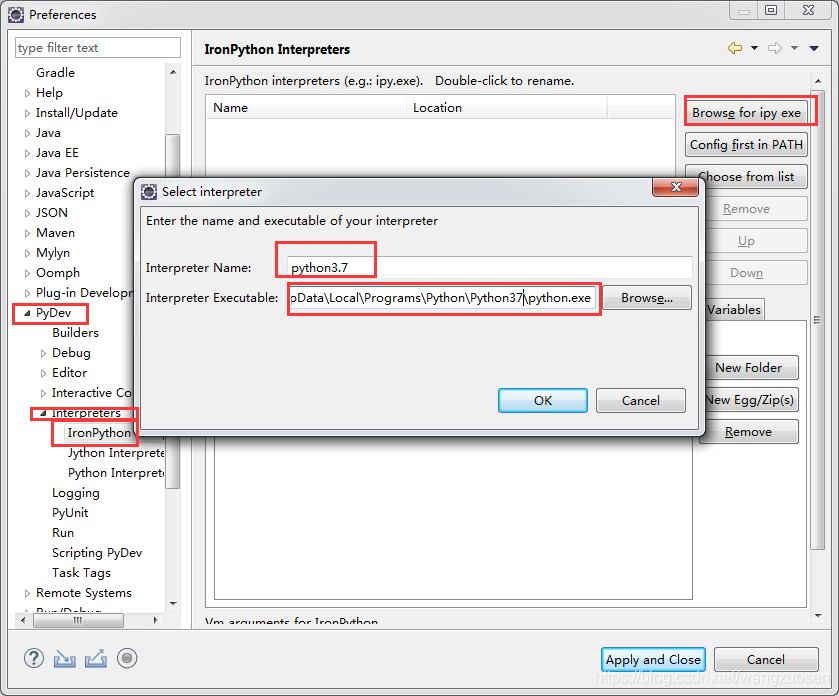Click the lower Remove button for libraries

click(749, 432)
